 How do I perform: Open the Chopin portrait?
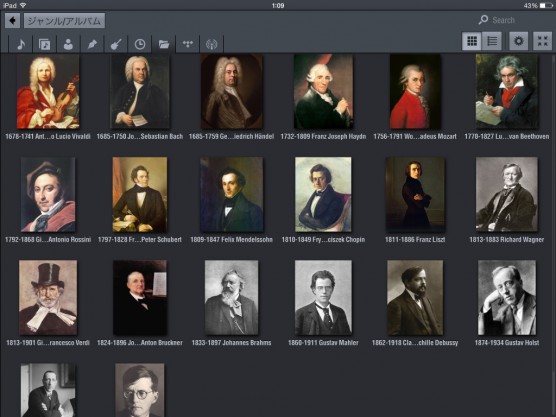tap(323, 194)
